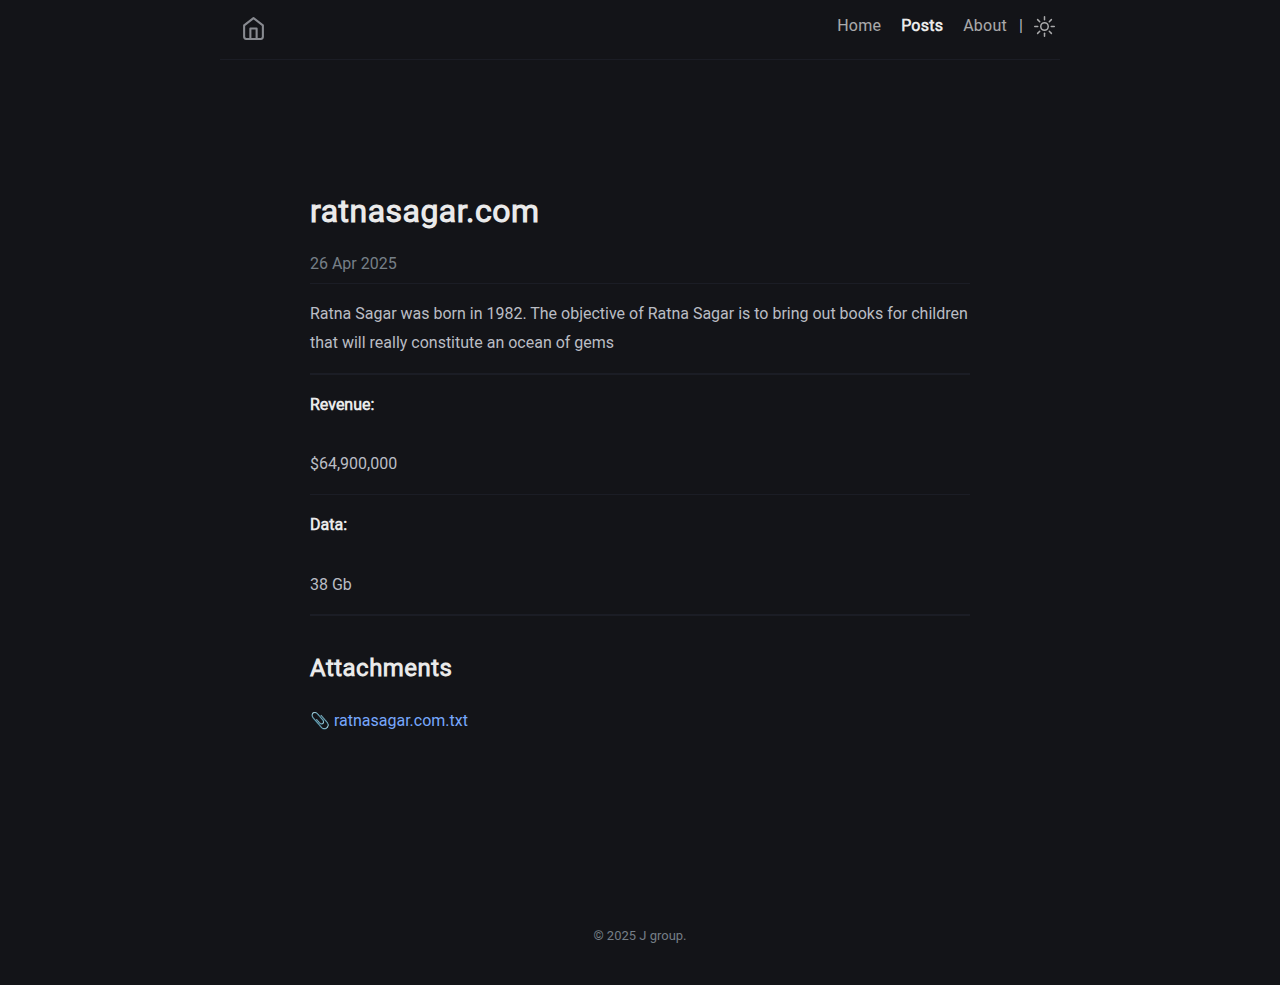Open the ratnasagar.com.txt attachment link
1280x985 pixels.
click(x=401, y=721)
